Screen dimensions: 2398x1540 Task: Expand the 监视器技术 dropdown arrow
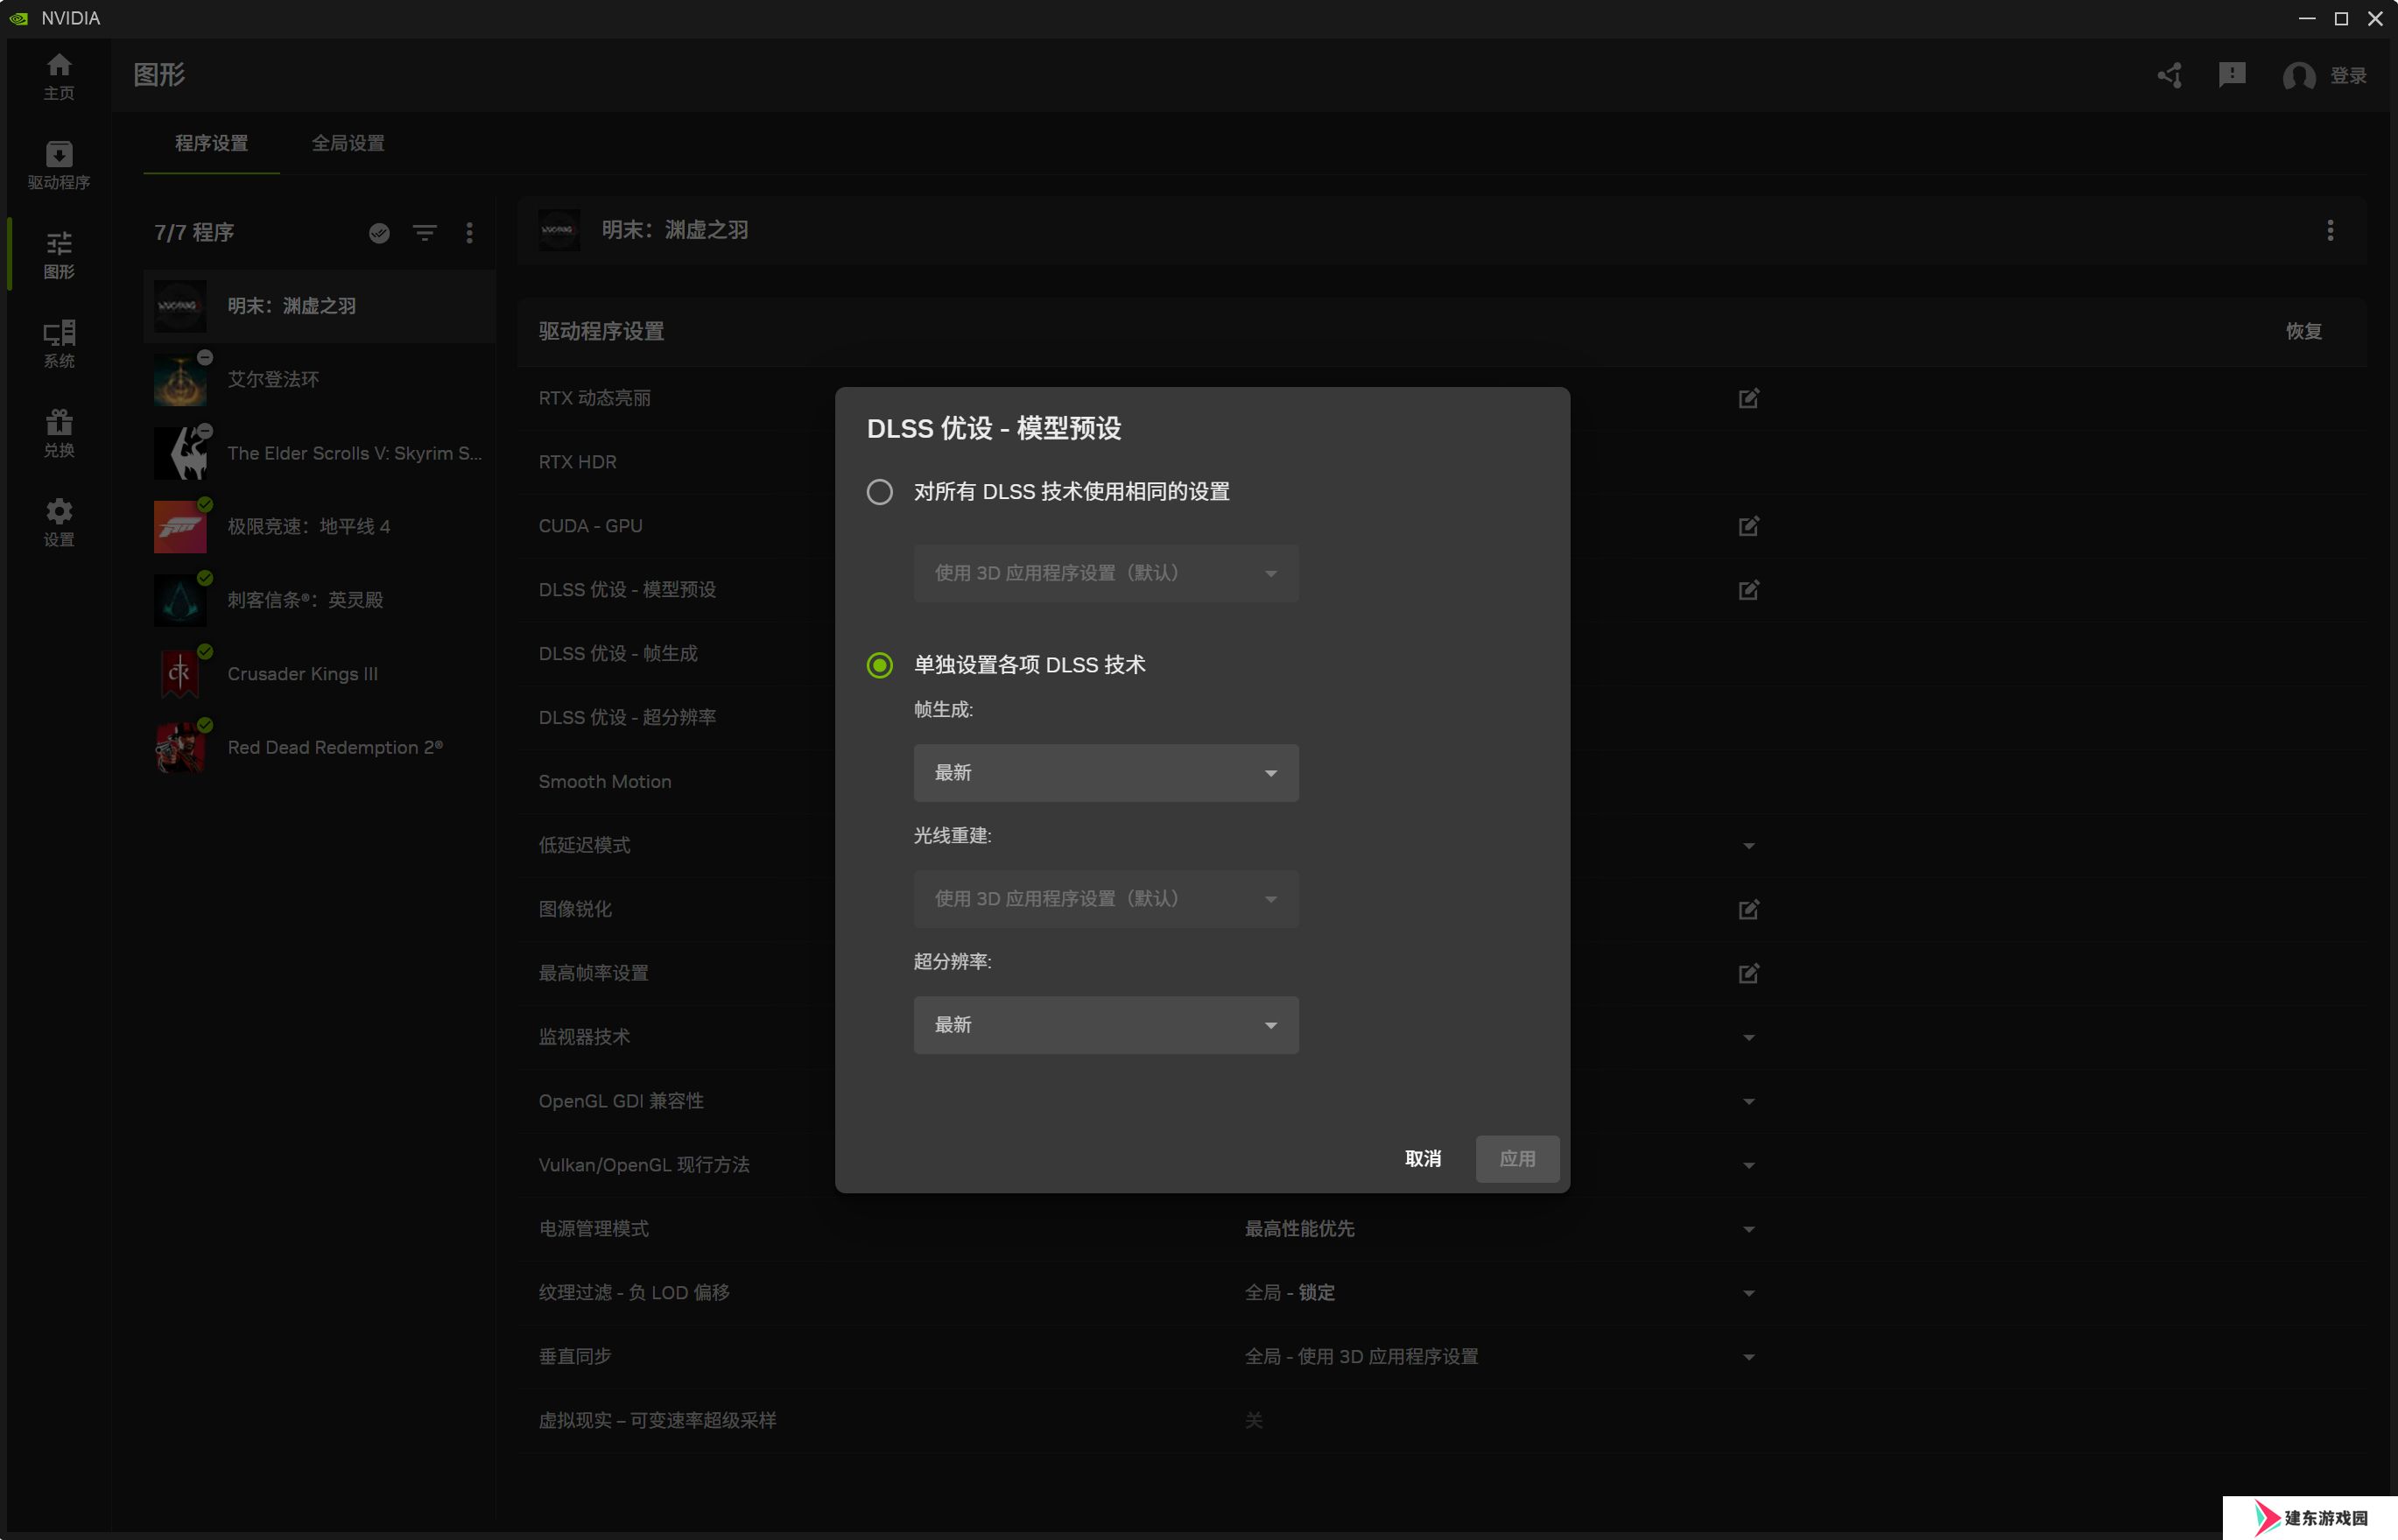[1748, 1038]
